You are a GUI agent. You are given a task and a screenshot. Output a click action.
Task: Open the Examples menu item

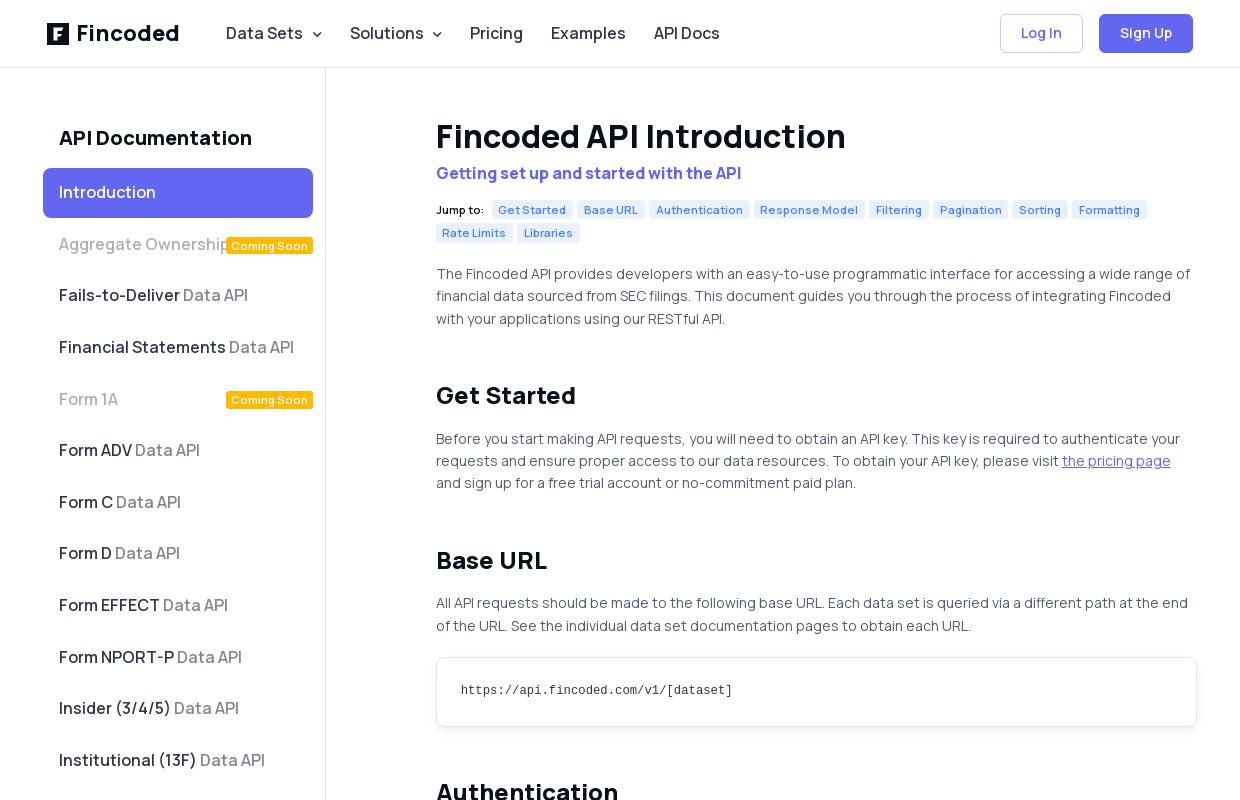tap(588, 33)
